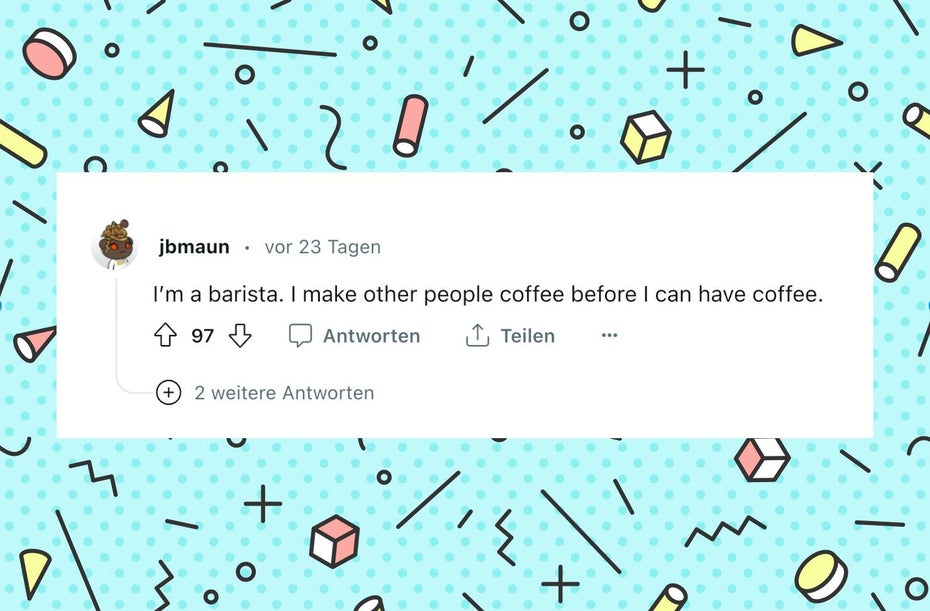Click the pink cylinder at the top

point(410,125)
